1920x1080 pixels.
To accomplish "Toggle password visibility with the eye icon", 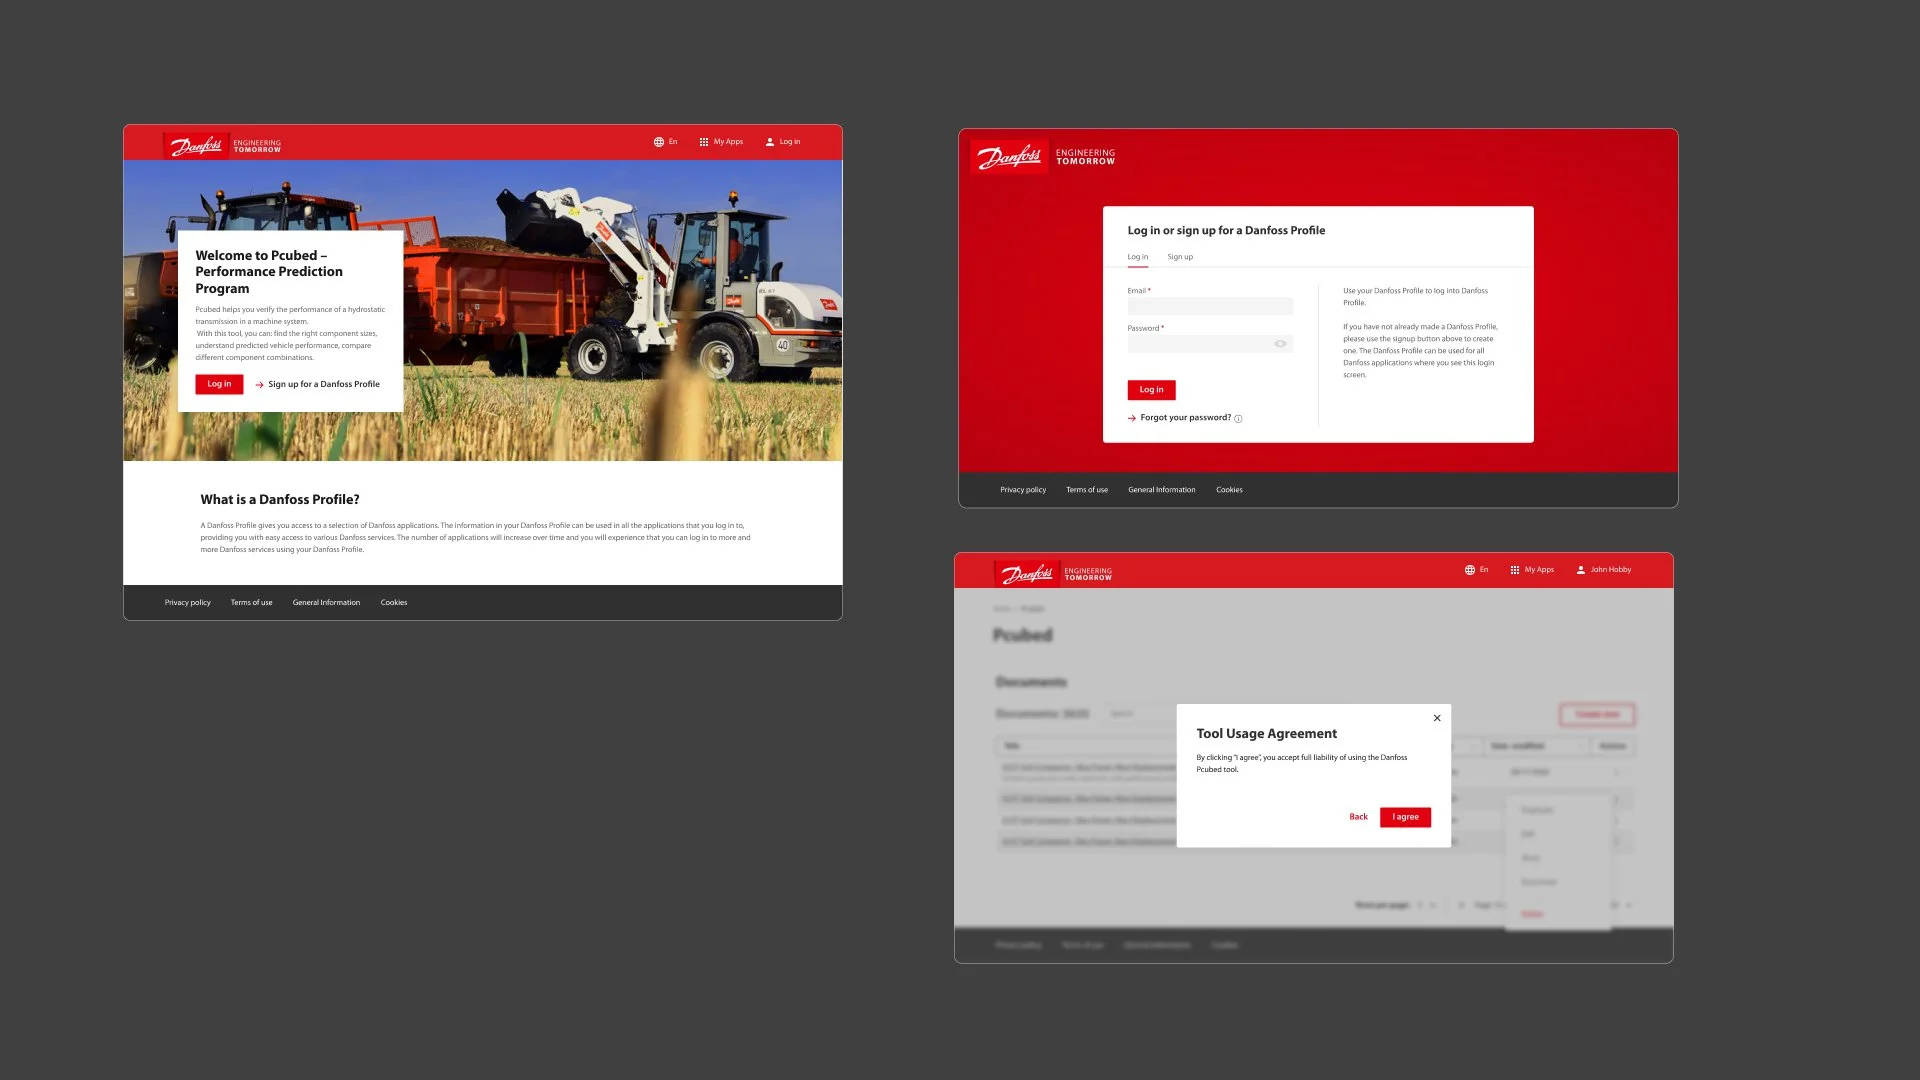I will [1280, 344].
